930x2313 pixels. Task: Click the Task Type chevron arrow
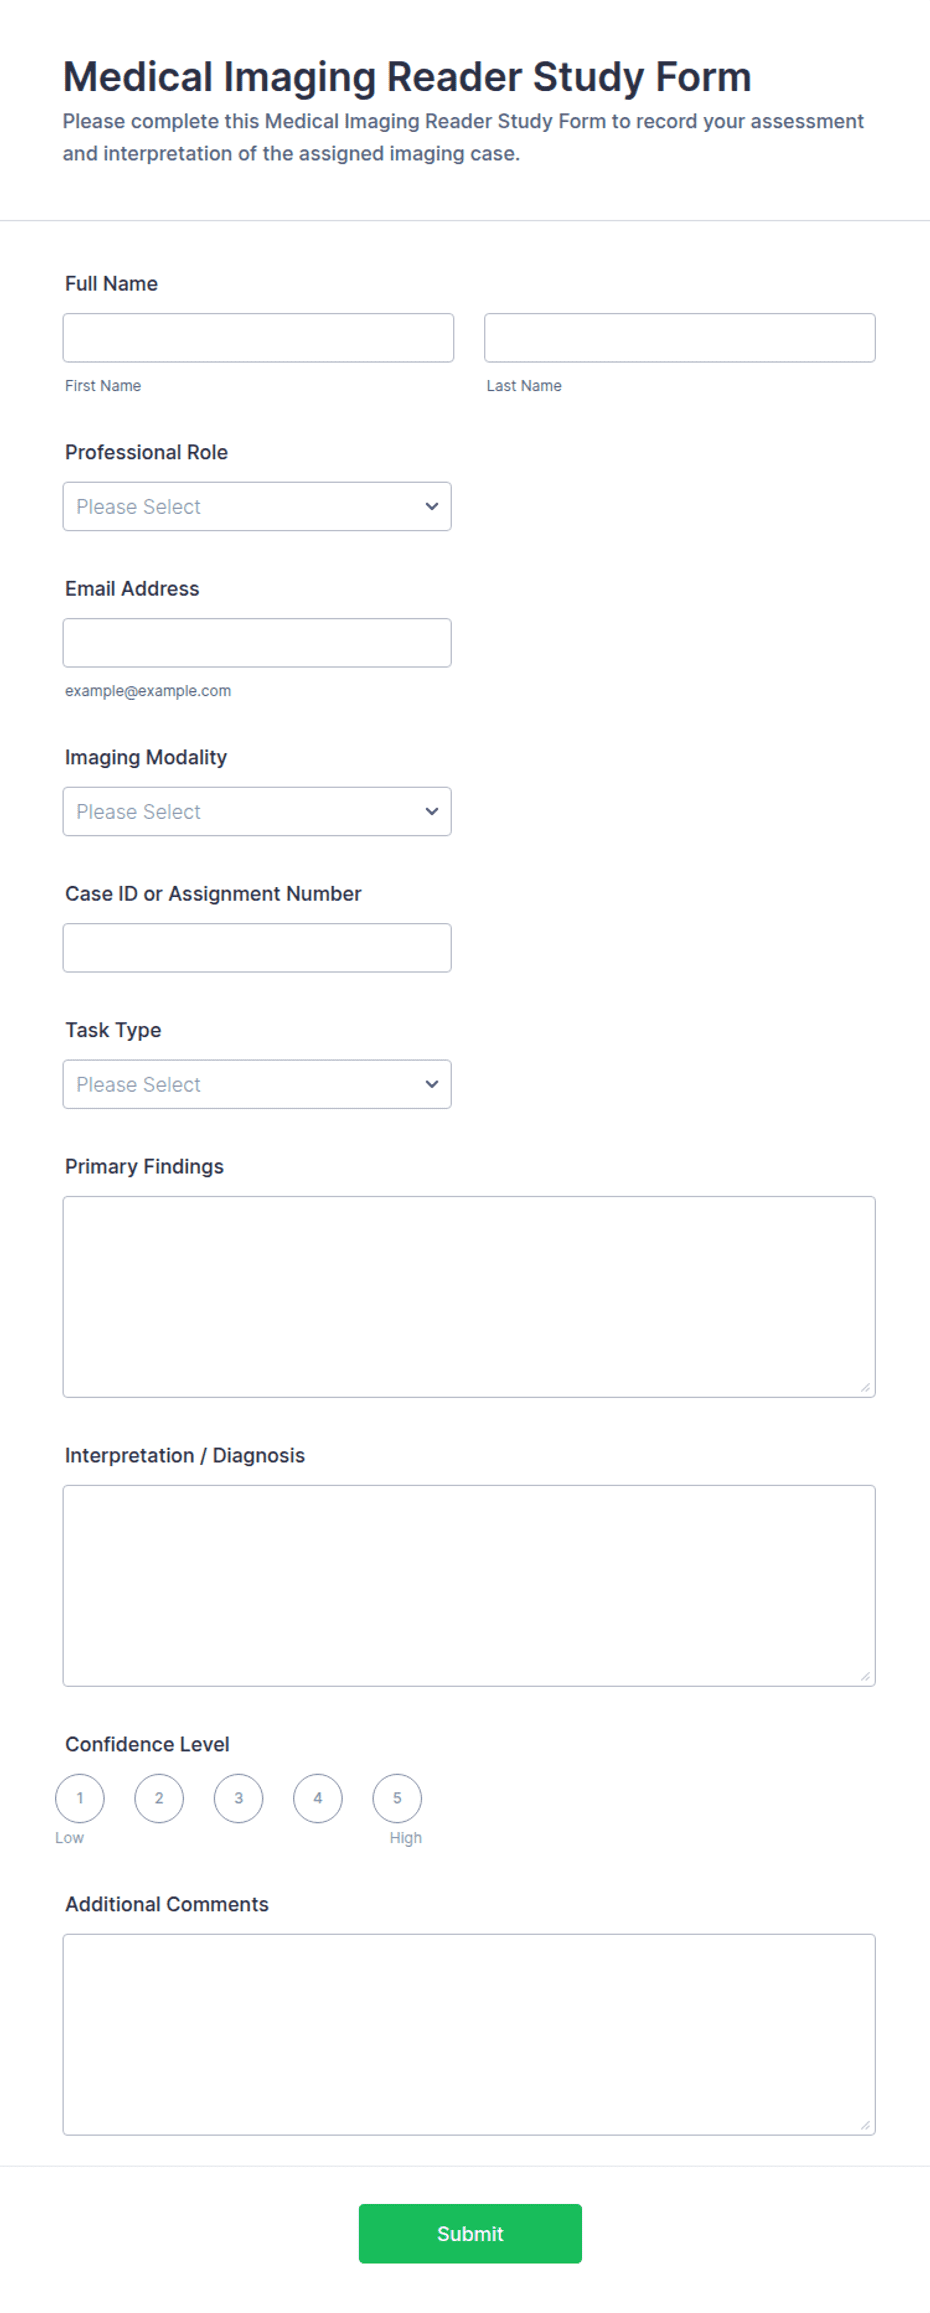click(432, 1085)
